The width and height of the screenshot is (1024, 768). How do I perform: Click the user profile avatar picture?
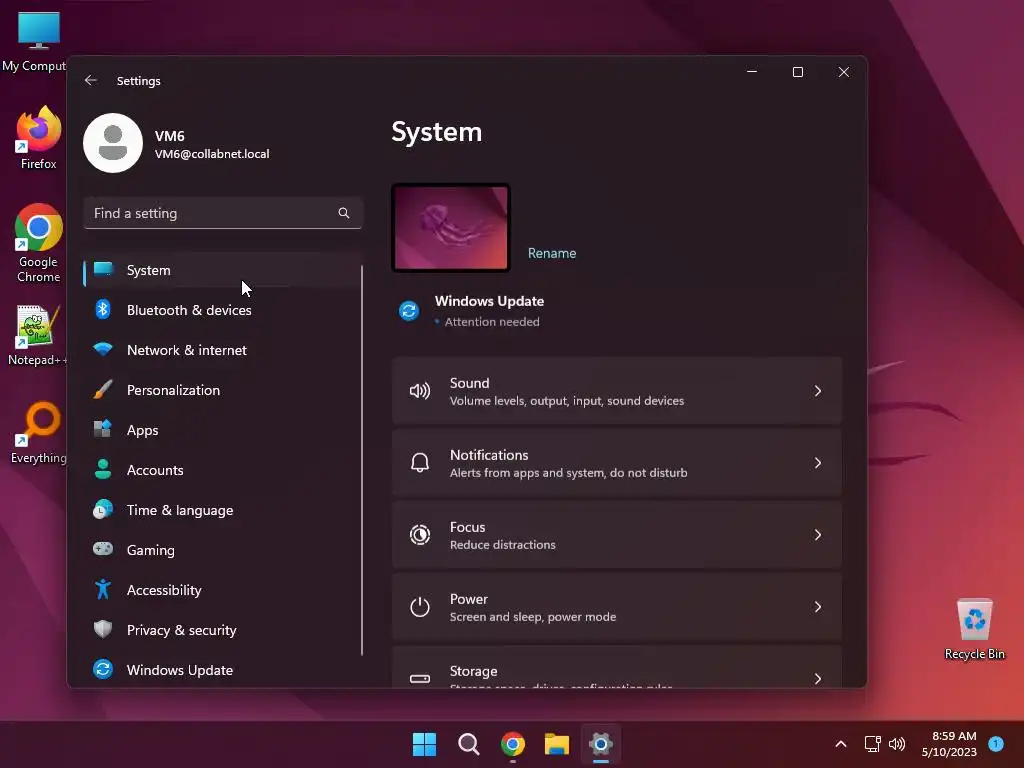tap(113, 143)
